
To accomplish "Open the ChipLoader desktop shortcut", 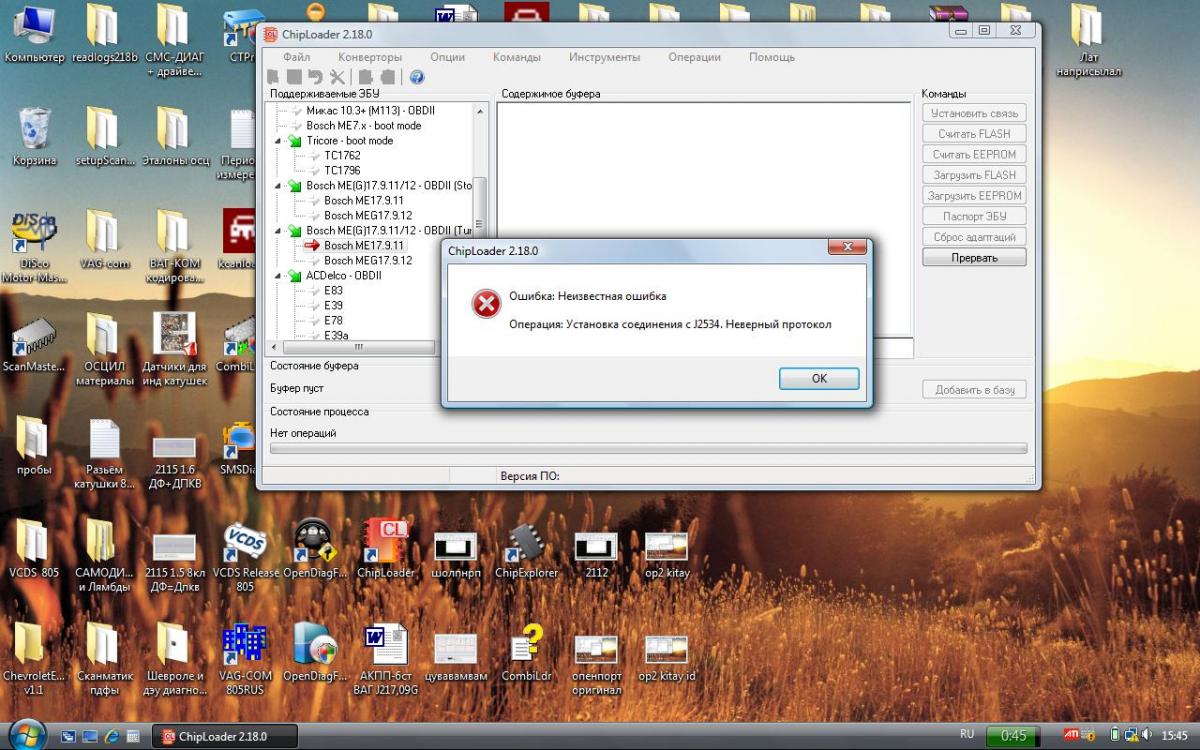I will 385,550.
